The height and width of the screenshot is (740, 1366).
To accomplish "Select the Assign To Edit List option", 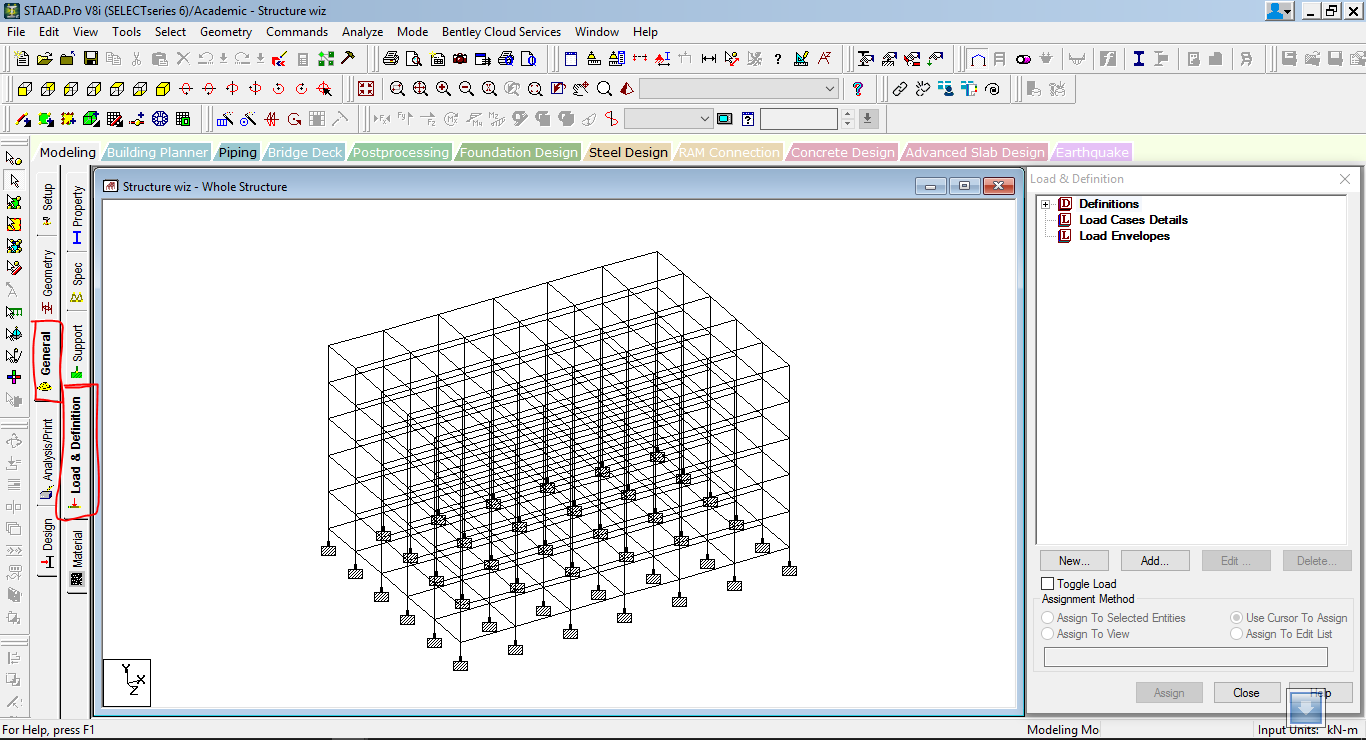I will (1236, 634).
